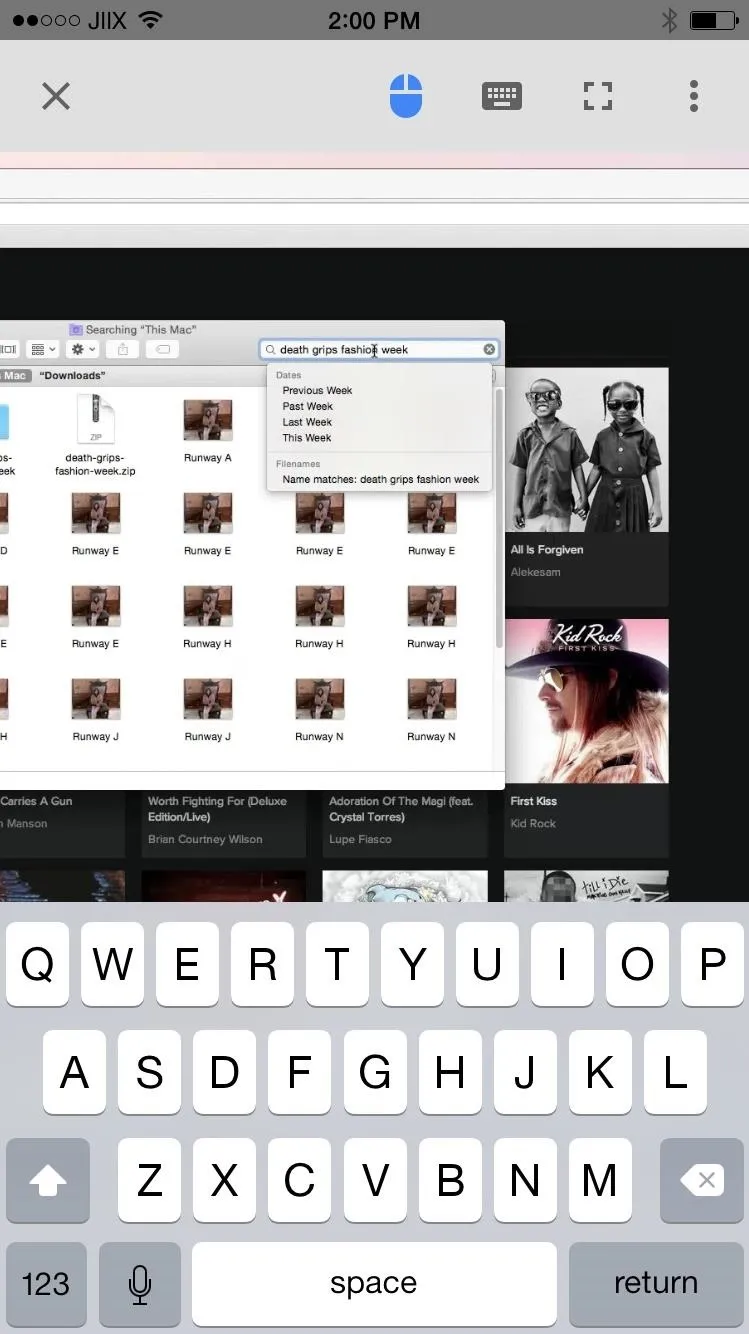Click Adoration Of The Magi title
The width and height of the screenshot is (749, 1334).
[x=403, y=809]
